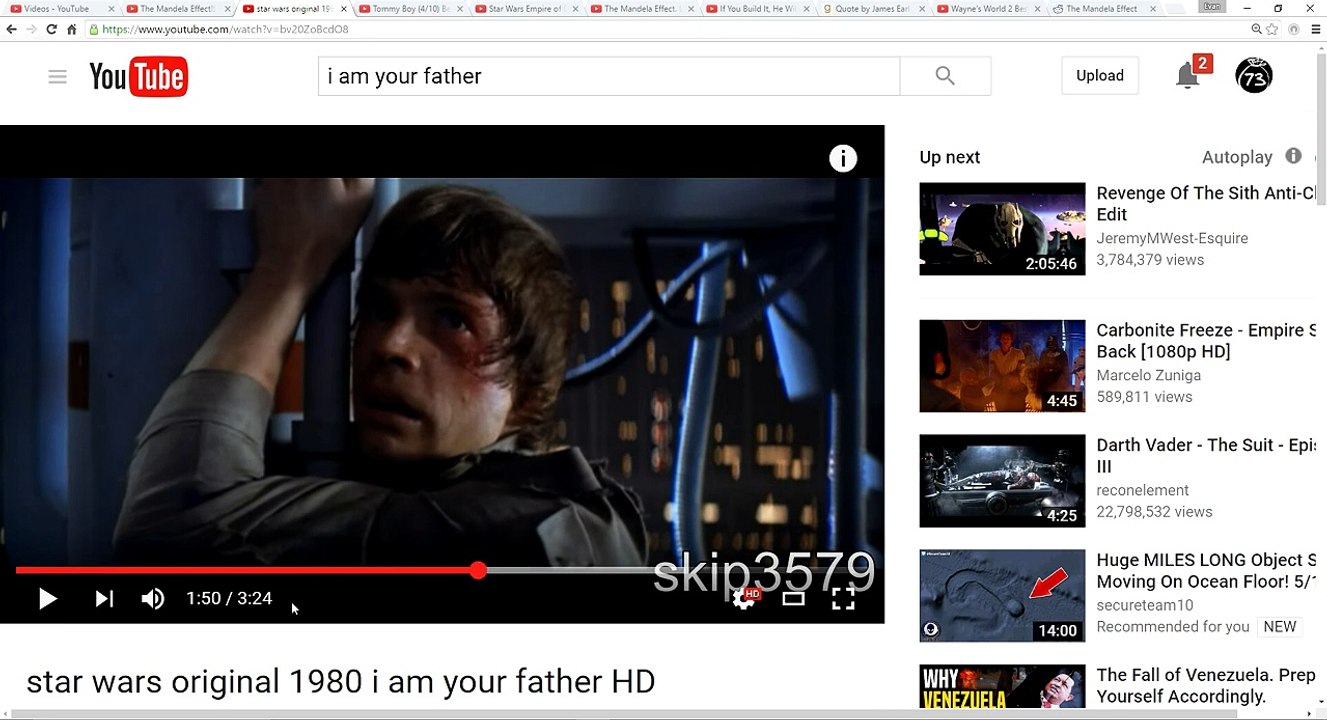Switch to 'Tommy Boy (4/10)' tab
This screenshot has width=1327, height=720.
pos(409,9)
